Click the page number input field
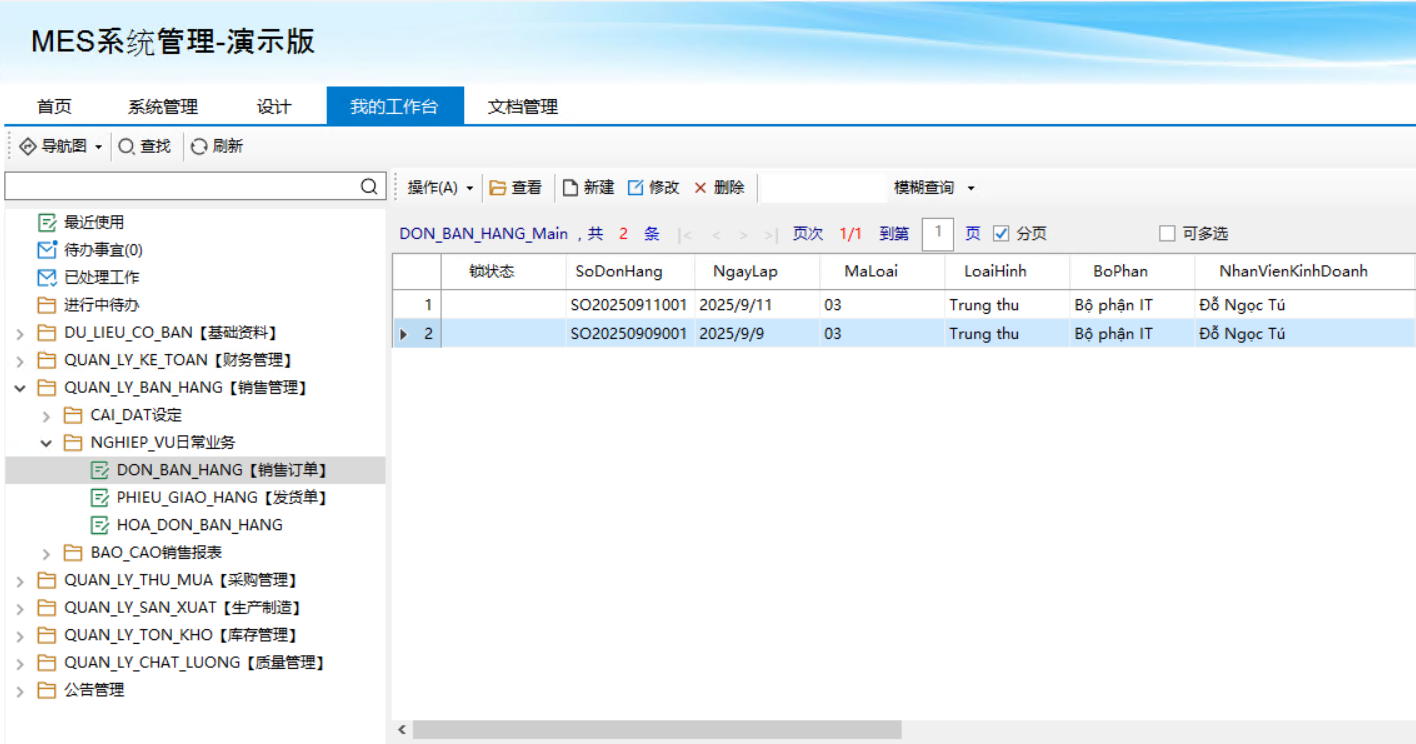 (x=937, y=234)
